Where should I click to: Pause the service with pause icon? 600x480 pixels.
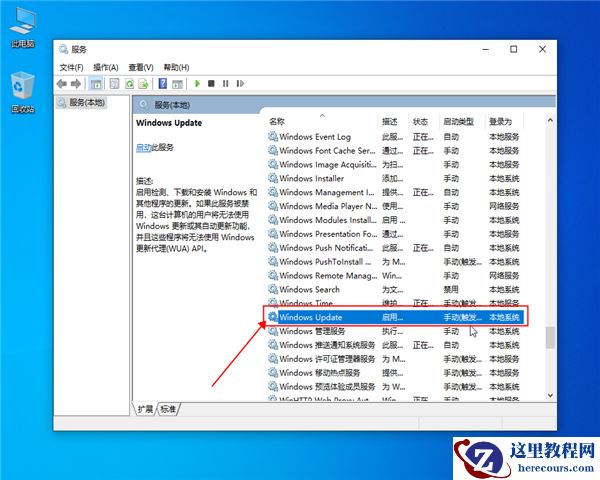[226, 83]
